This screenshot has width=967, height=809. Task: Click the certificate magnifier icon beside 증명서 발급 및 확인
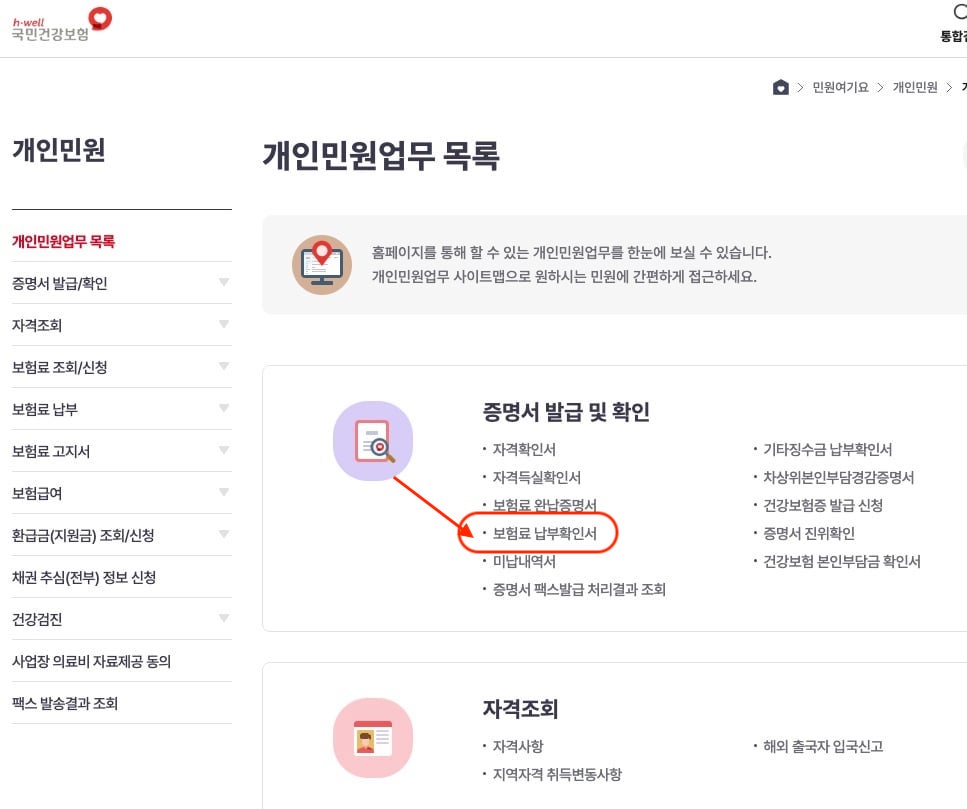coord(373,441)
